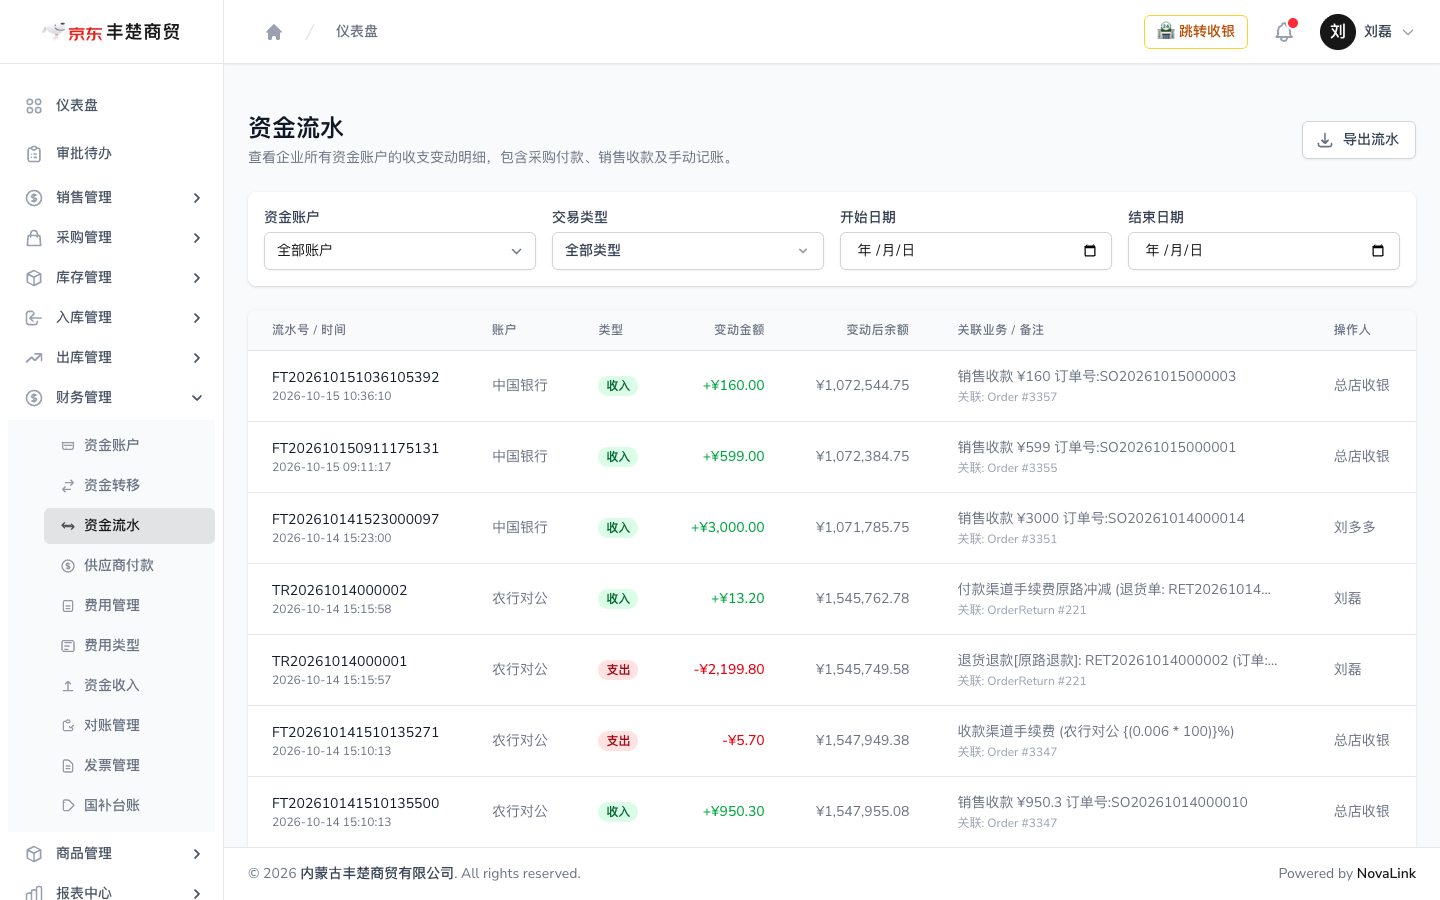This screenshot has width=1440, height=900.
Task: Click calendar icon in 开始日期 field
Action: [x=1090, y=251]
